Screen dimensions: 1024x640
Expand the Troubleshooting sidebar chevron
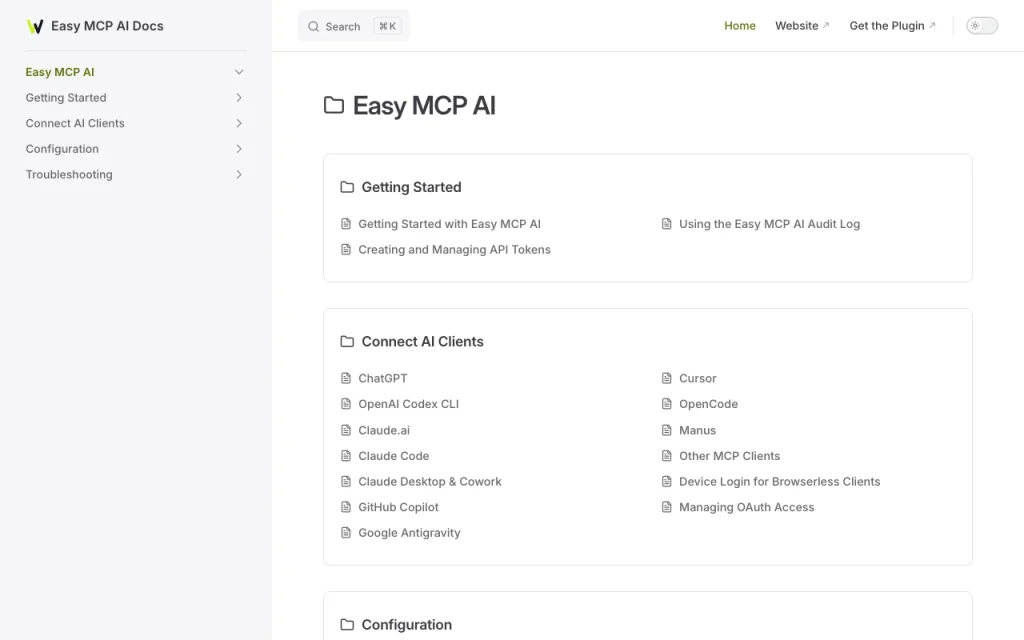(x=239, y=174)
